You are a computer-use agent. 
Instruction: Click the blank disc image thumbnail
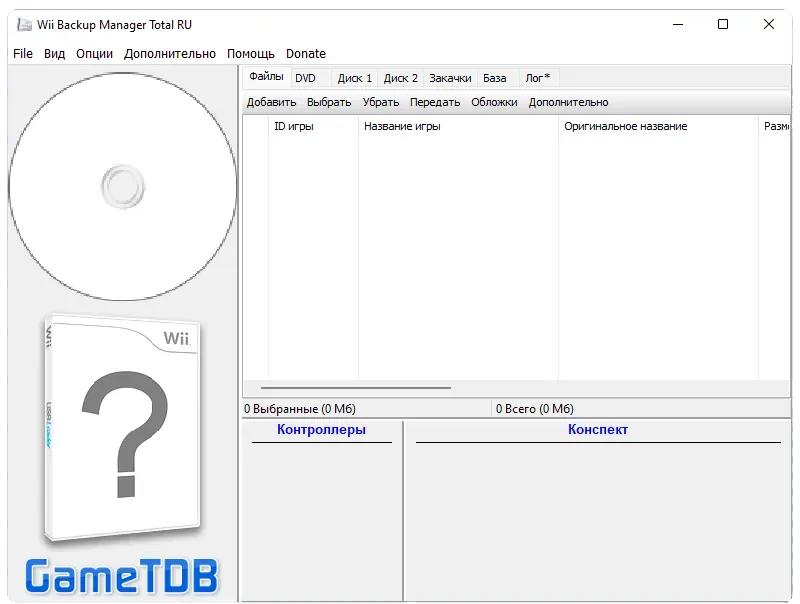[122, 186]
